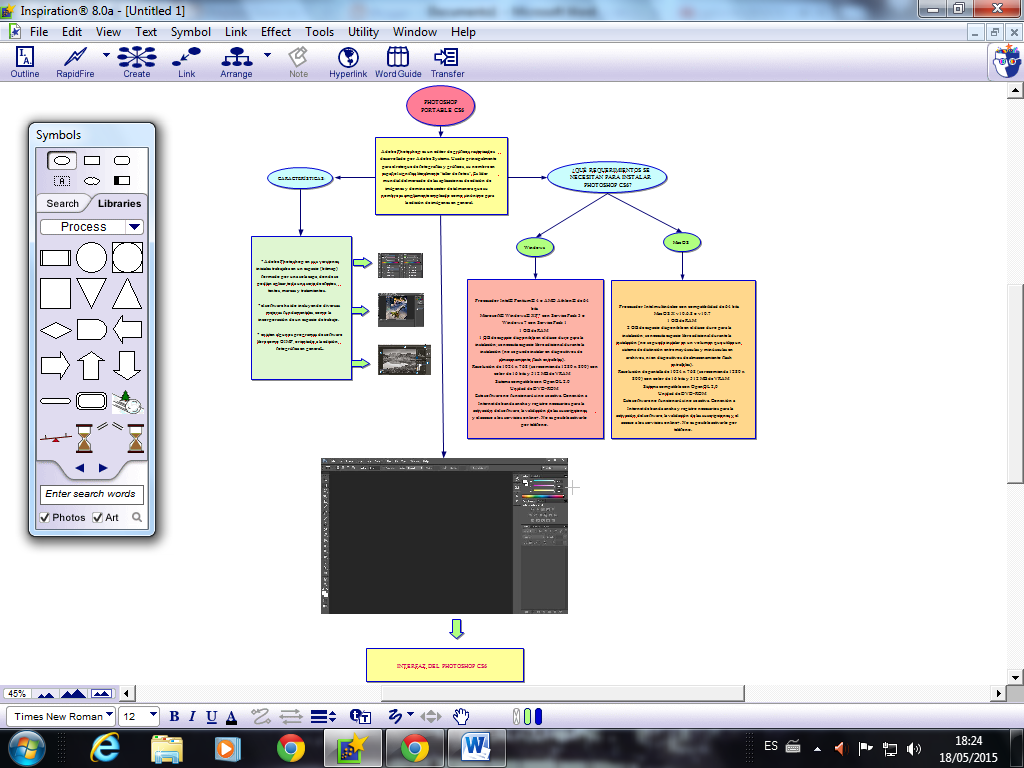Select the PHOTOSHOP PORTABLE CS6 oval node

click(x=441, y=106)
